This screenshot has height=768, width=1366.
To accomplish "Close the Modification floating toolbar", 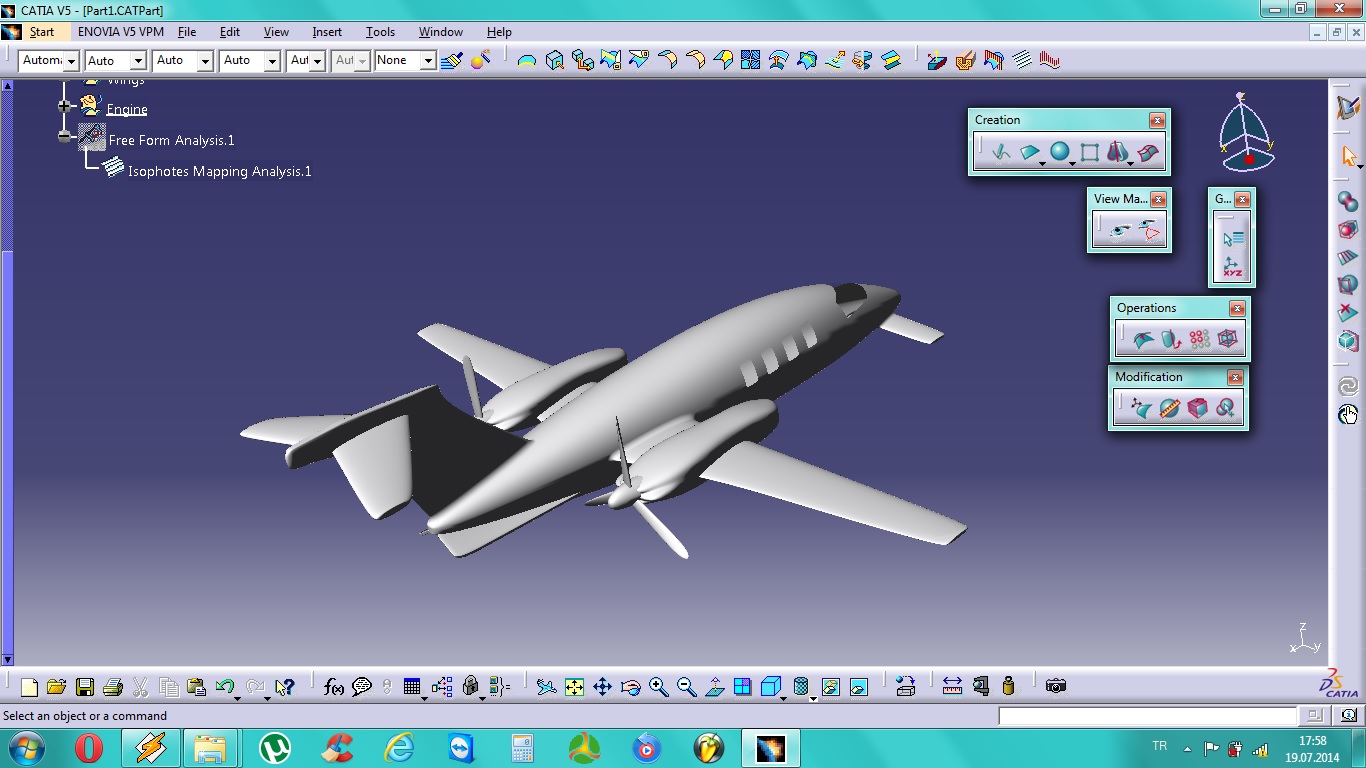I will click(x=1235, y=377).
